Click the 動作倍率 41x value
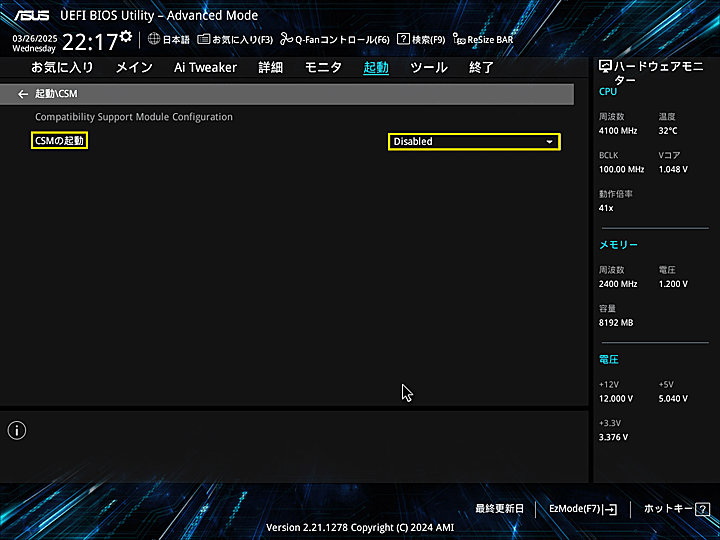The height and width of the screenshot is (540, 720). (x=606, y=208)
